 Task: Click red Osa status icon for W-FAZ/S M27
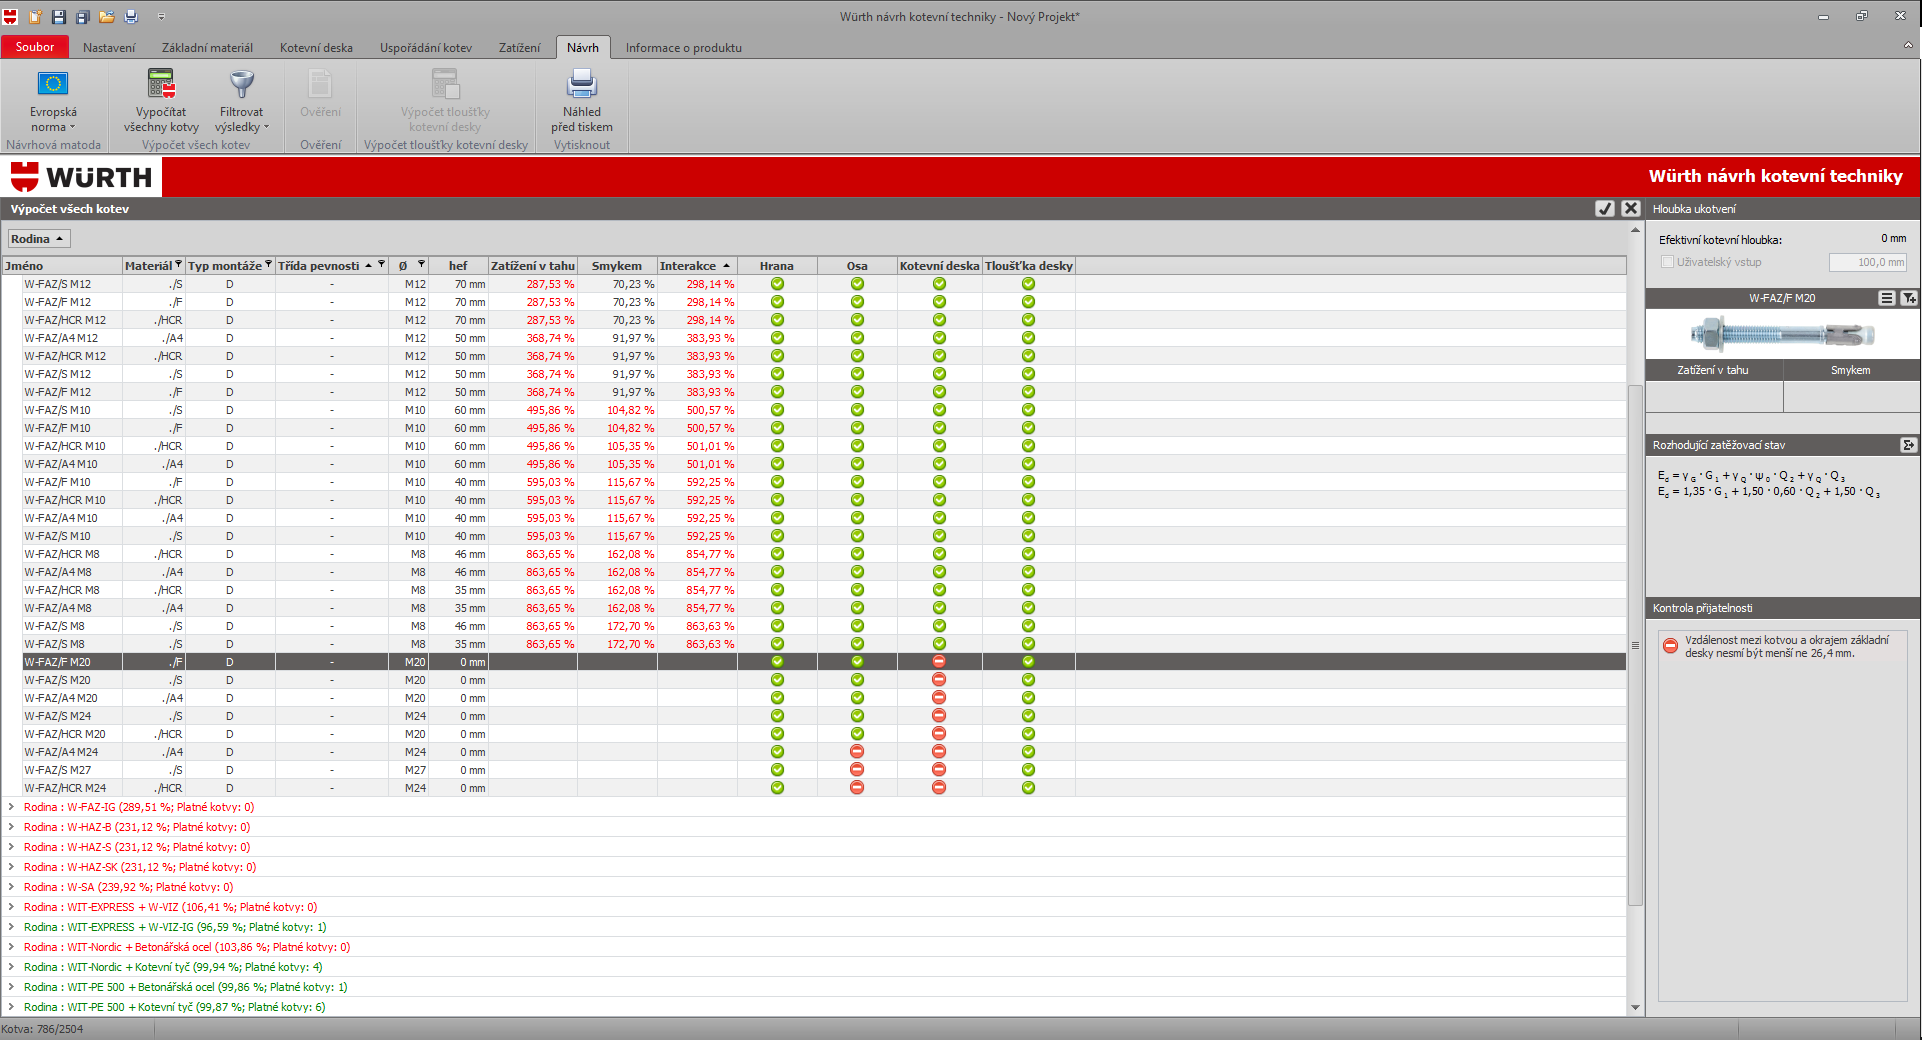click(x=857, y=770)
